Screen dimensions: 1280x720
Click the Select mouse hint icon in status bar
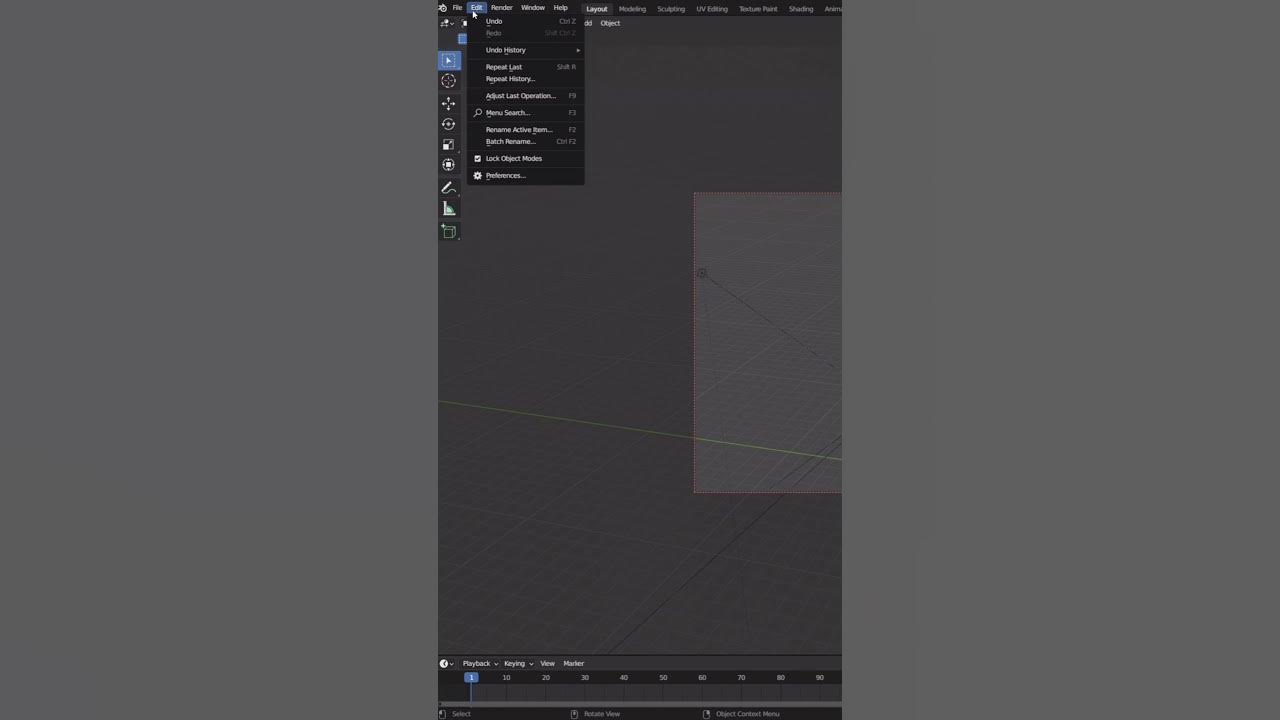pos(443,714)
